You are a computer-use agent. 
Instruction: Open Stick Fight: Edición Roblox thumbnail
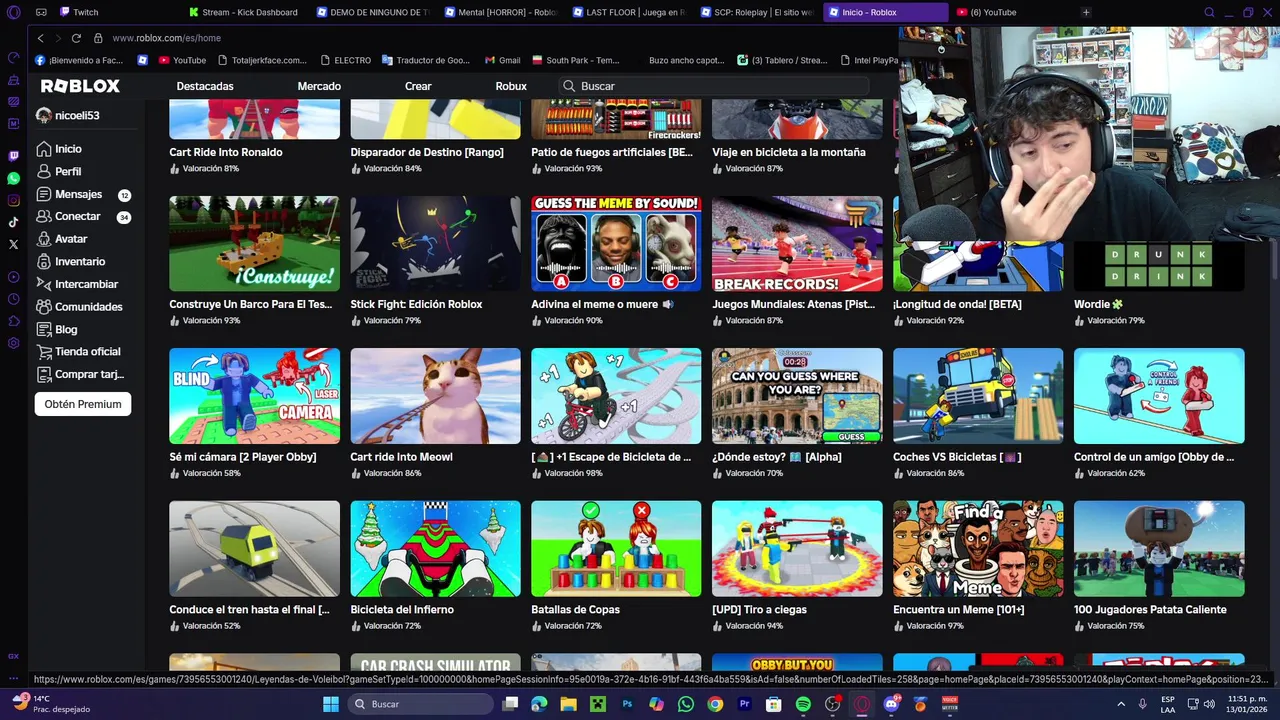point(435,244)
